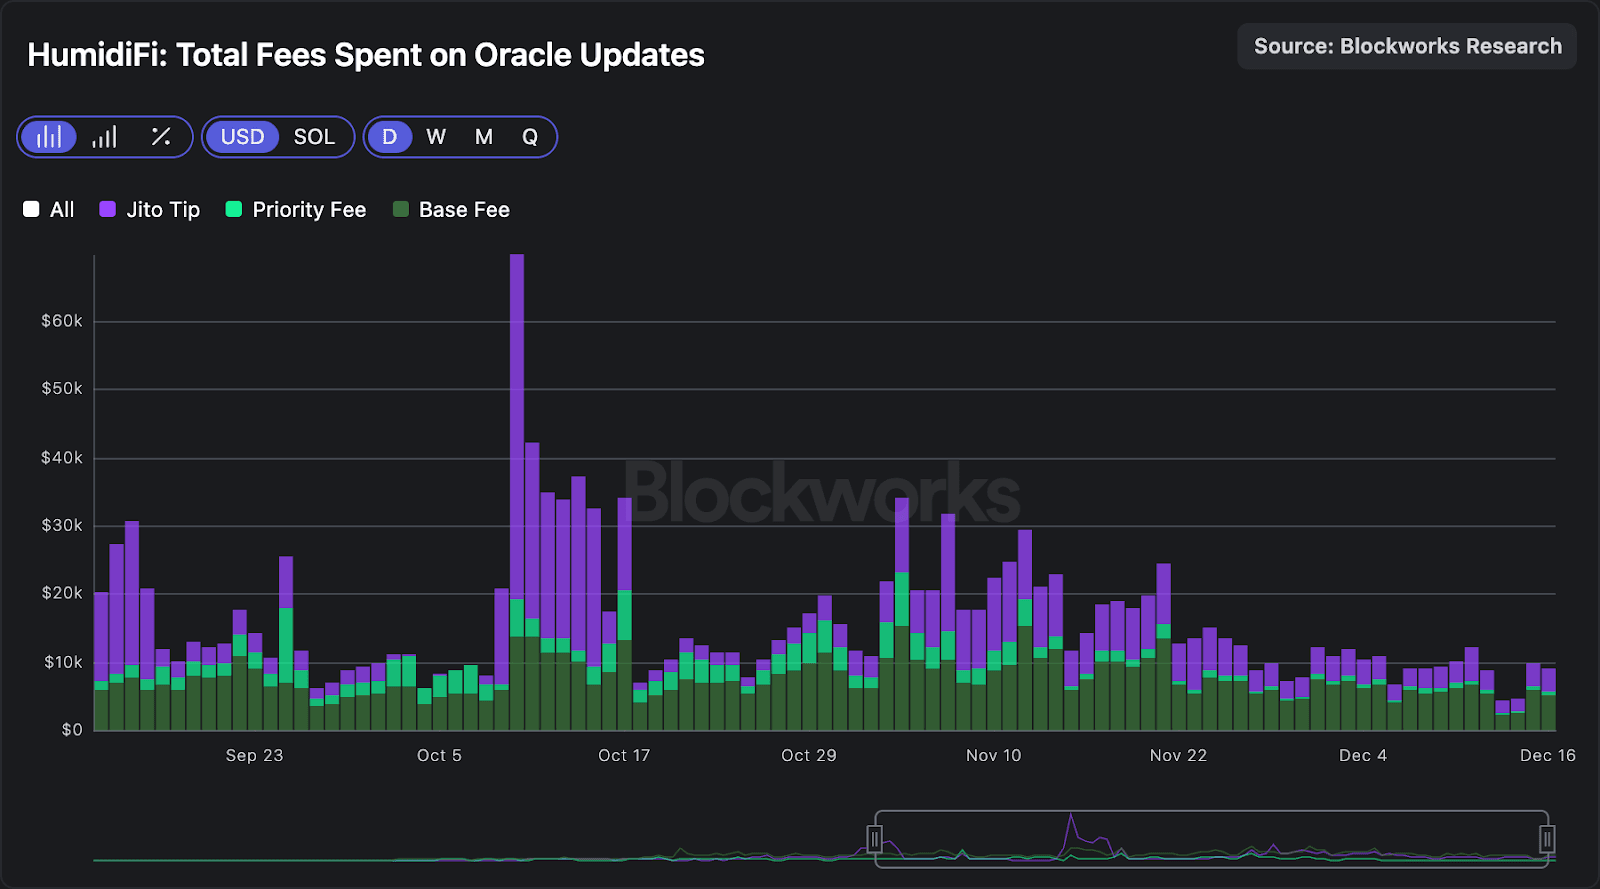1600x889 pixels.
Task: Select the stacked bar chart view icon
Action: pos(49,137)
